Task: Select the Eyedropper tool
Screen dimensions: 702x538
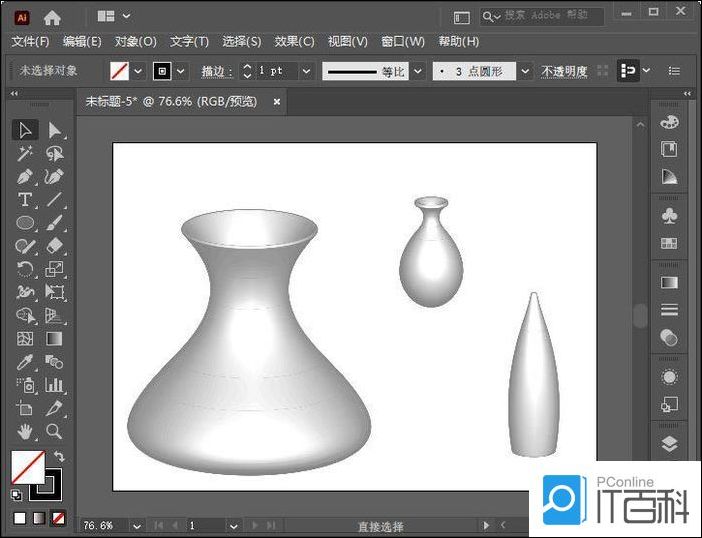Action: [x=25, y=361]
